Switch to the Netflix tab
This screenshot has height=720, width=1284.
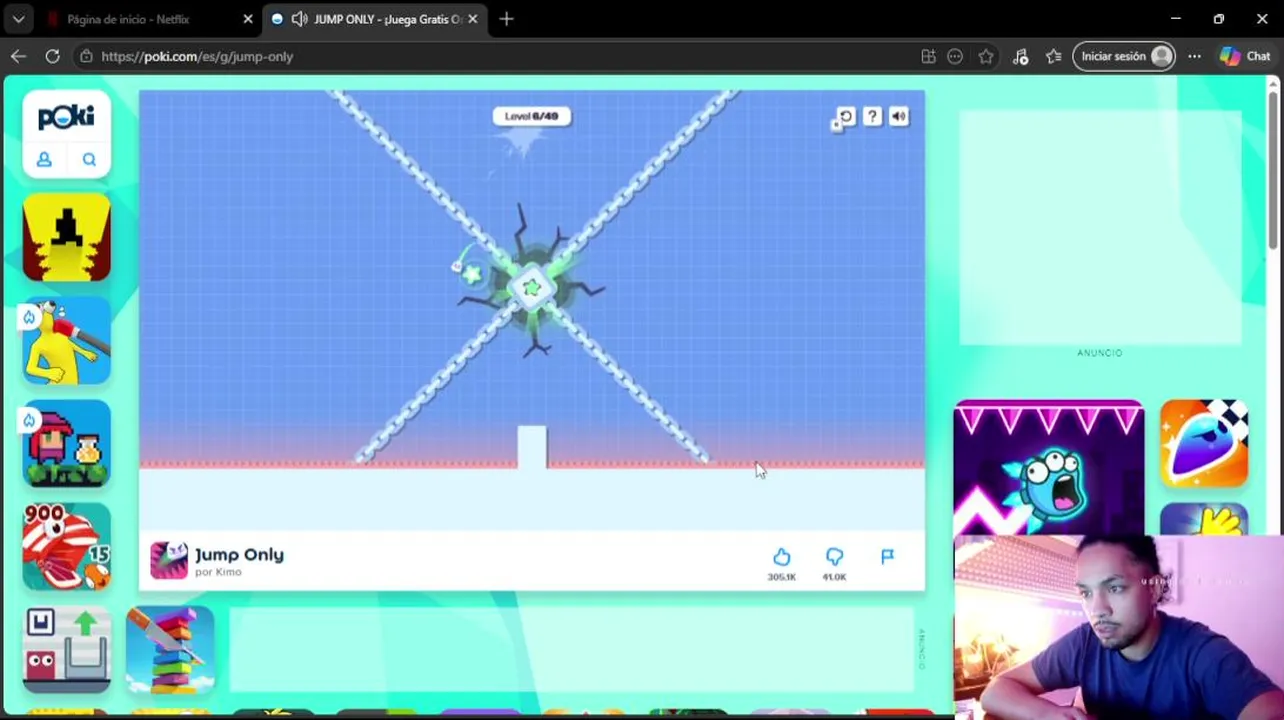coord(128,19)
